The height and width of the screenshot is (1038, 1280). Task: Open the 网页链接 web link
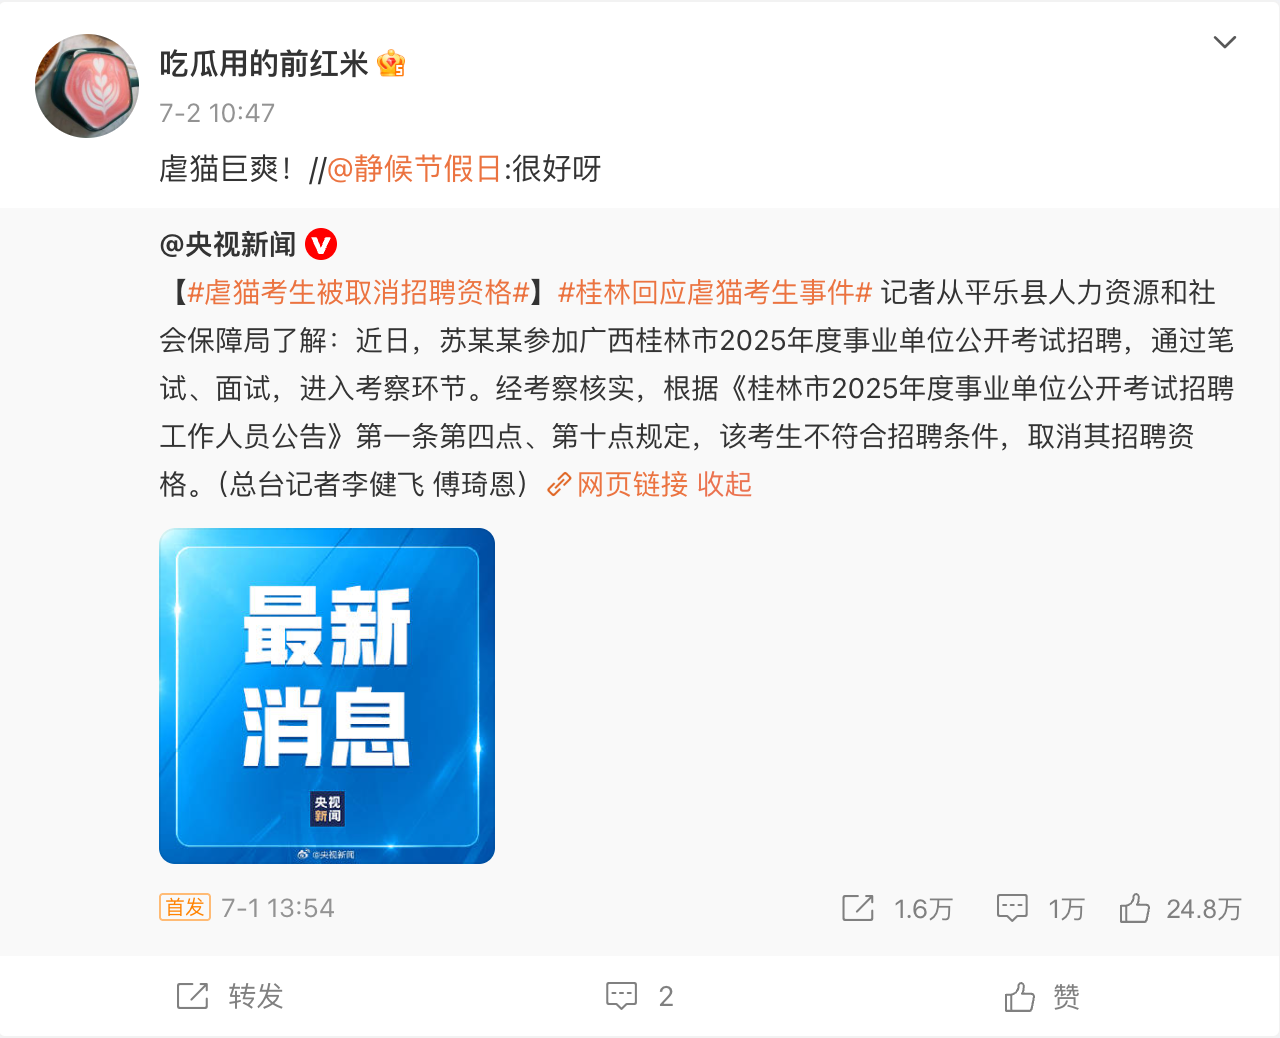pos(633,484)
